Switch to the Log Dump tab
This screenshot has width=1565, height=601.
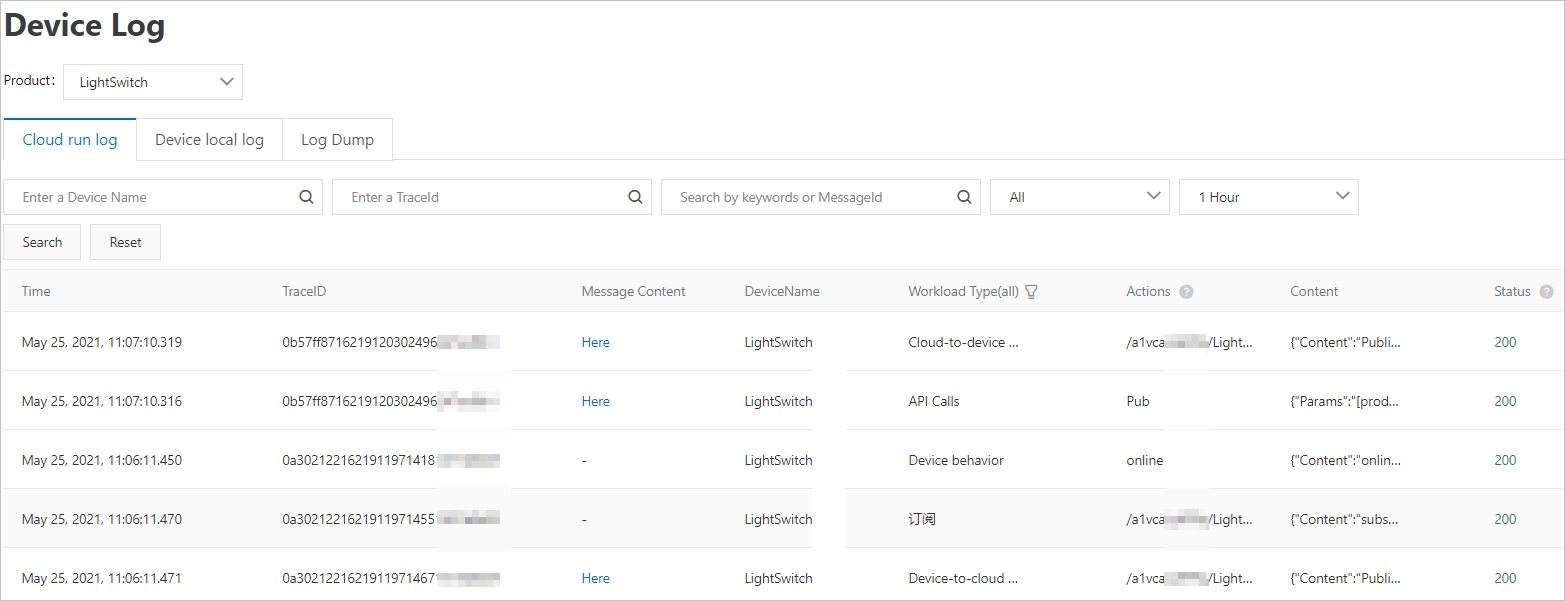click(x=337, y=139)
